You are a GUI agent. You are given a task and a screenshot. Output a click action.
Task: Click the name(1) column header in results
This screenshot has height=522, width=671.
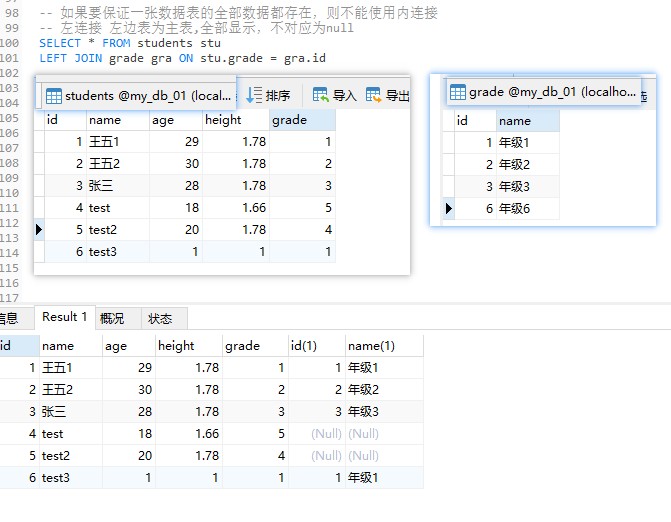pos(384,346)
